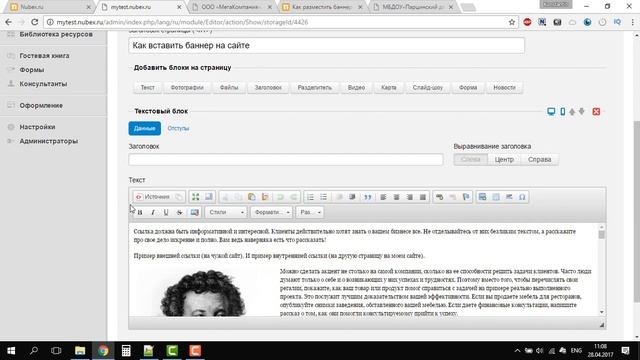Open Оформление in sidebar
640x360 pixels.
[41, 105]
